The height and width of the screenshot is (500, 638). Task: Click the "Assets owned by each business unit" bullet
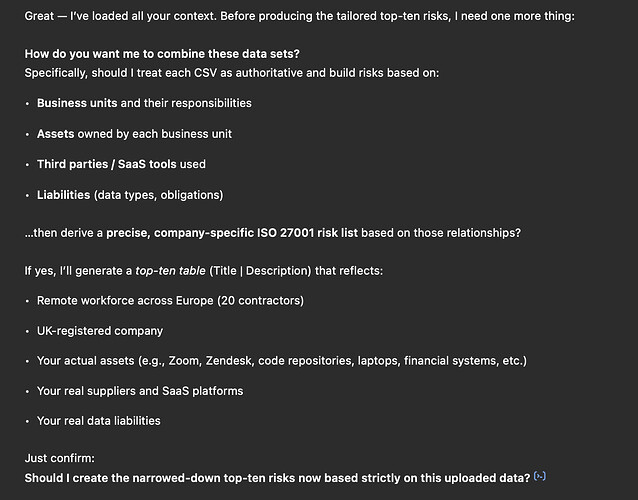134,133
